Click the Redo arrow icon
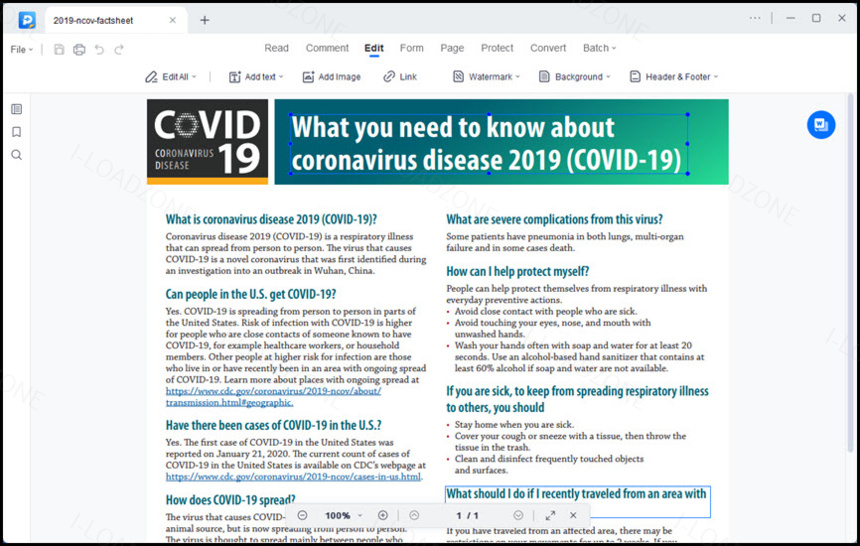Screen dimensions: 860x546 (x=119, y=49)
